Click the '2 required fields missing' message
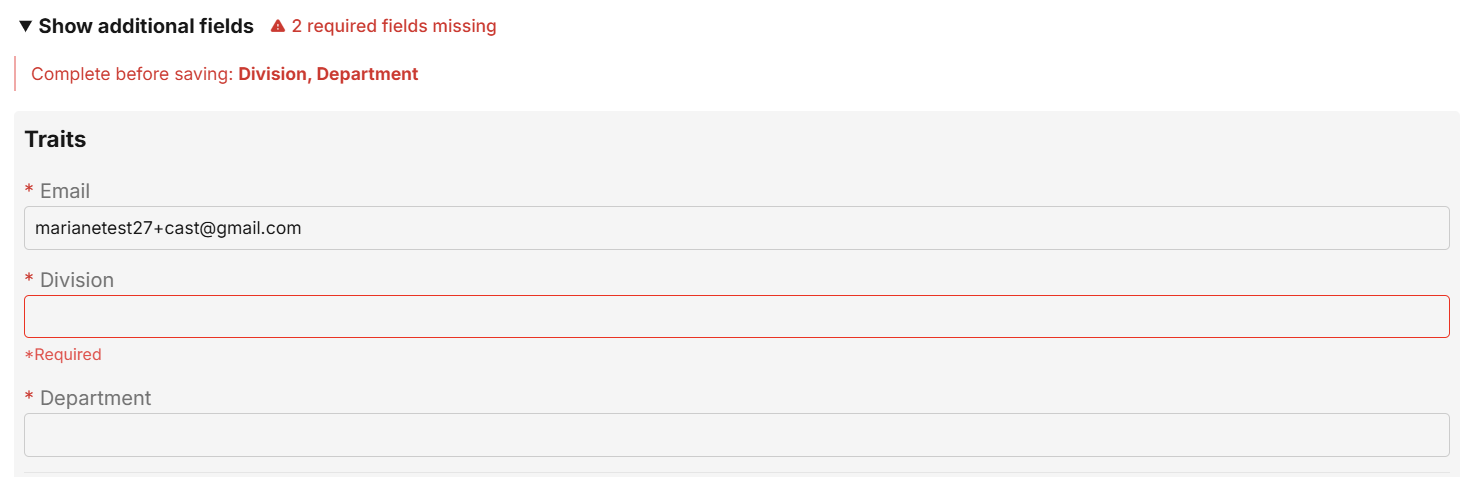1472x477 pixels. 393,26
